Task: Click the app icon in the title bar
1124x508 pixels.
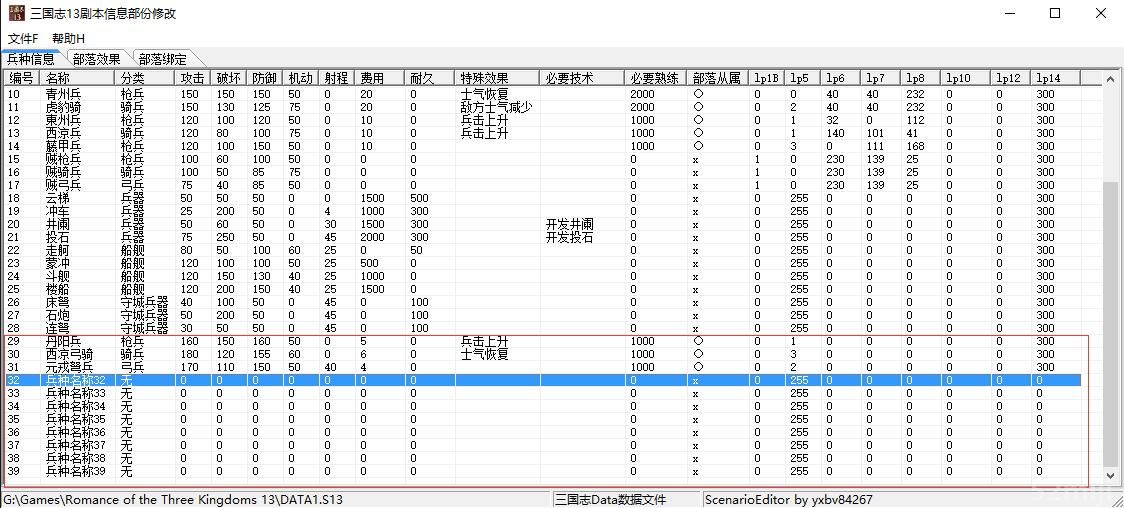Action: click(16, 14)
